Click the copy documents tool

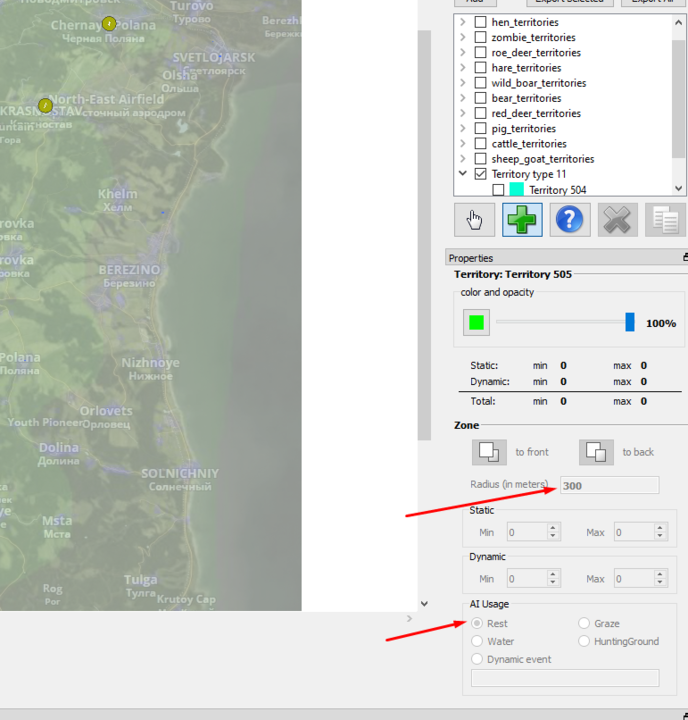[665, 220]
